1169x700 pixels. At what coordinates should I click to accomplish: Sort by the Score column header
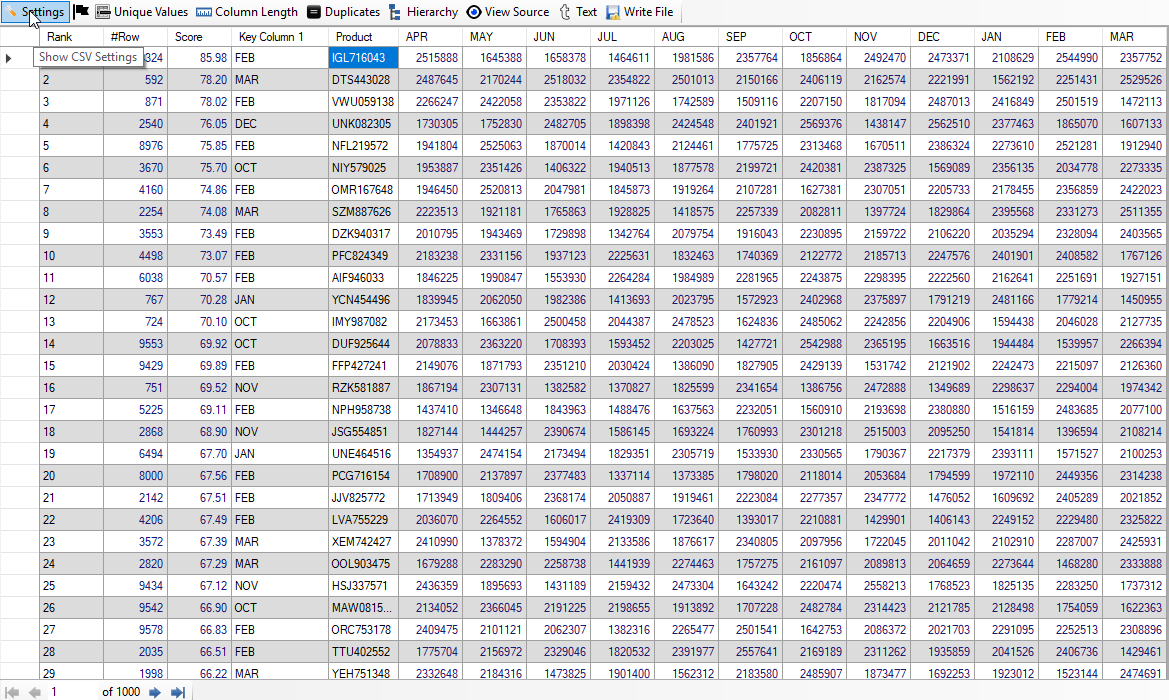(198, 37)
